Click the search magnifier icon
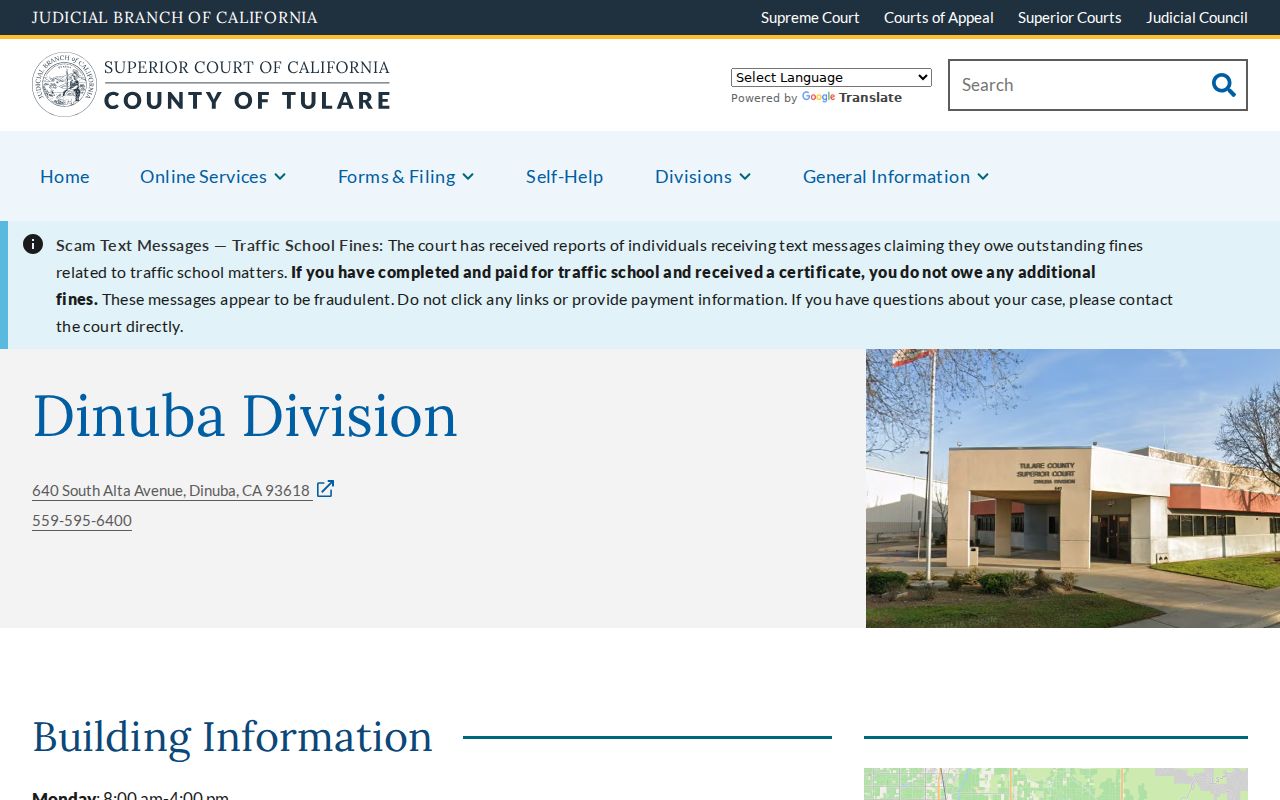Screen dimensions: 1280x800 1223,85
